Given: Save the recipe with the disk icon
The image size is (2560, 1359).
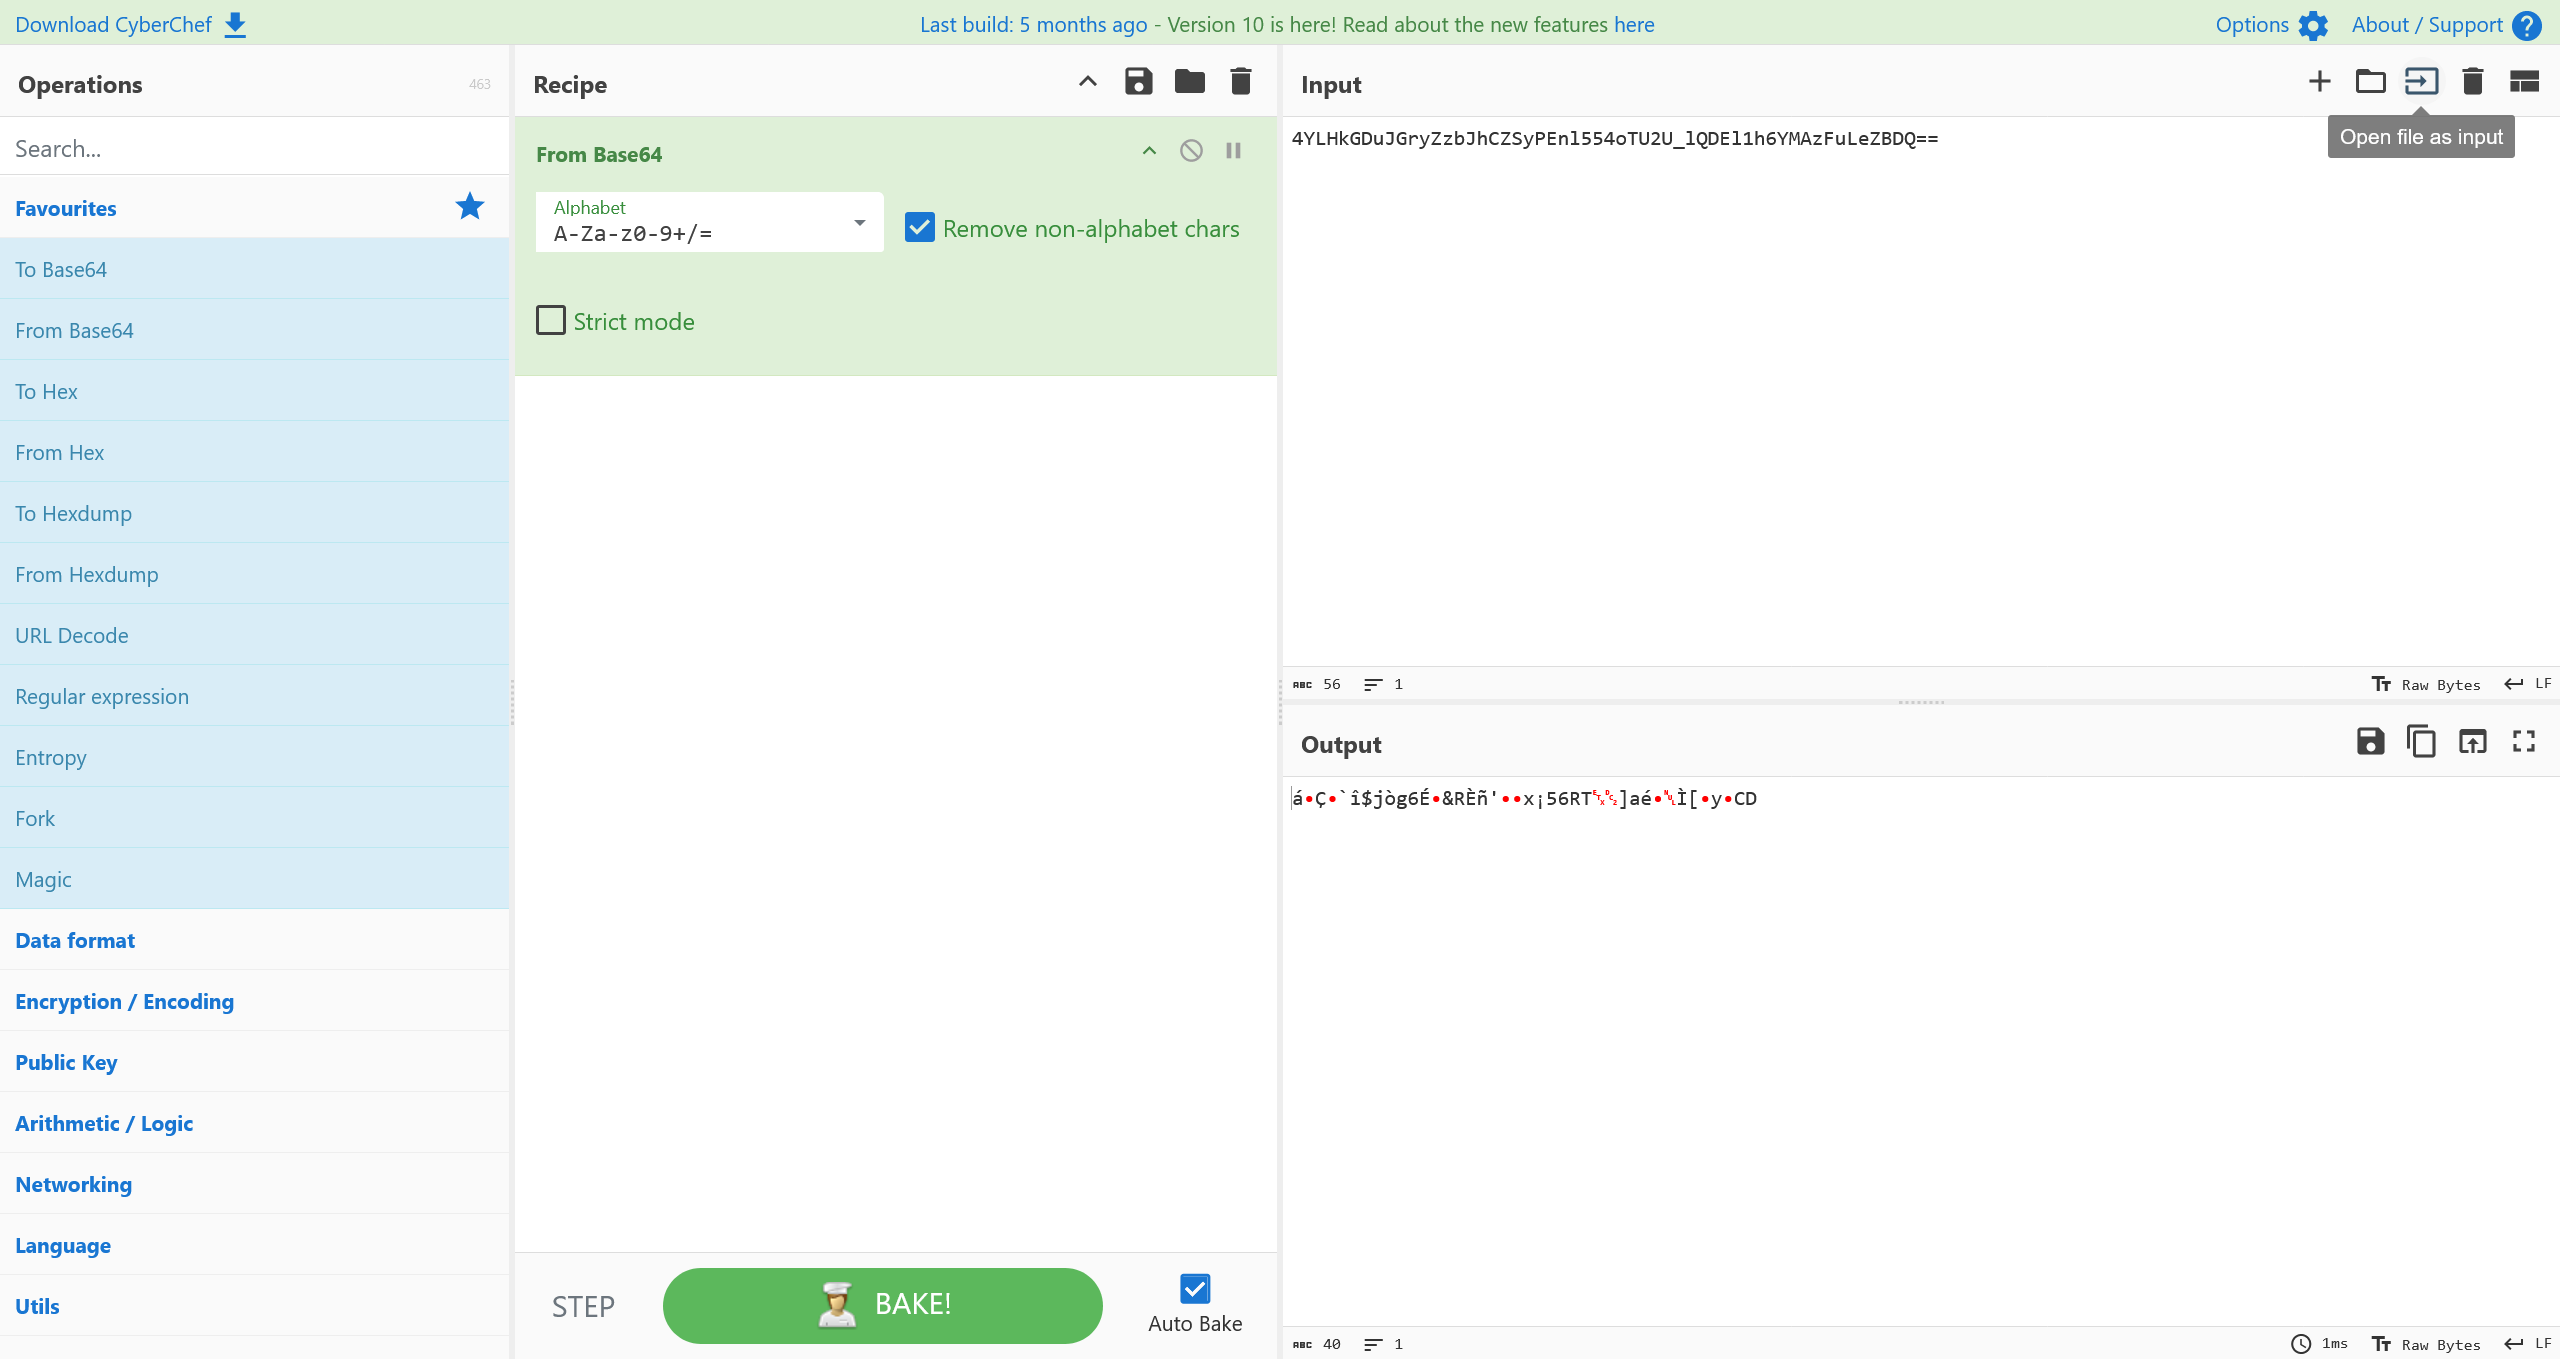Looking at the screenshot, I should pos(1138,82).
